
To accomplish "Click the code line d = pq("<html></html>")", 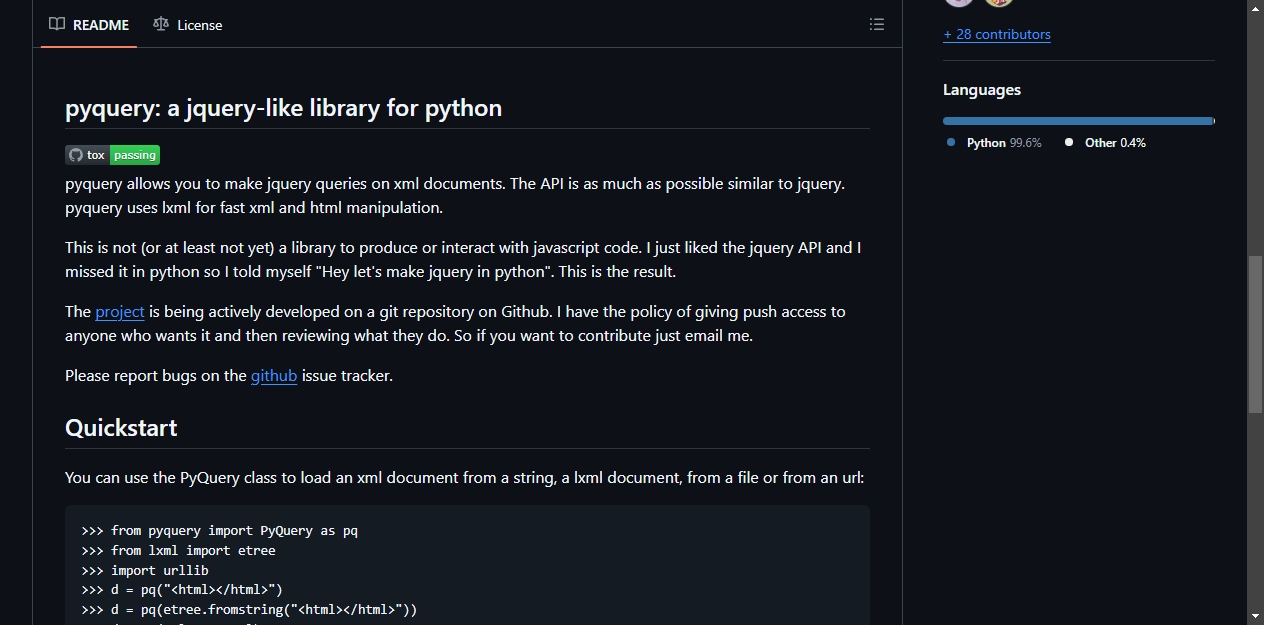I will point(182,590).
